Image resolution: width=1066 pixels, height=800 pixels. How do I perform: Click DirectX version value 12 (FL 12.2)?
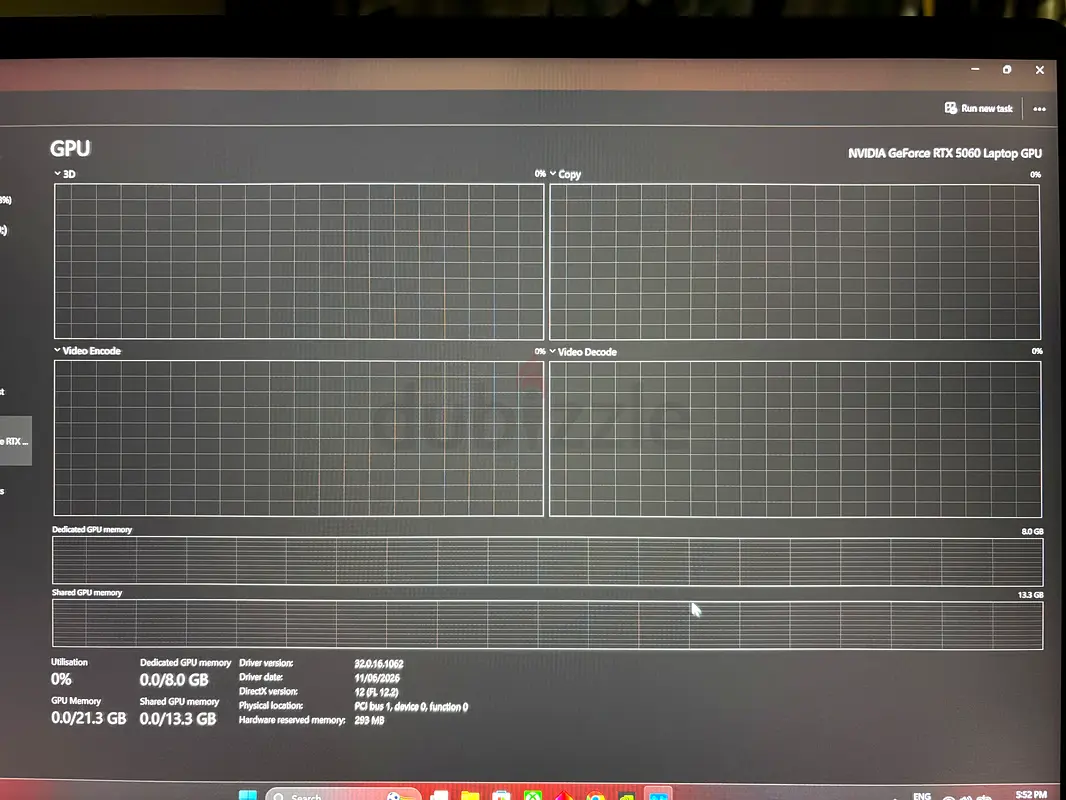(376, 692)
